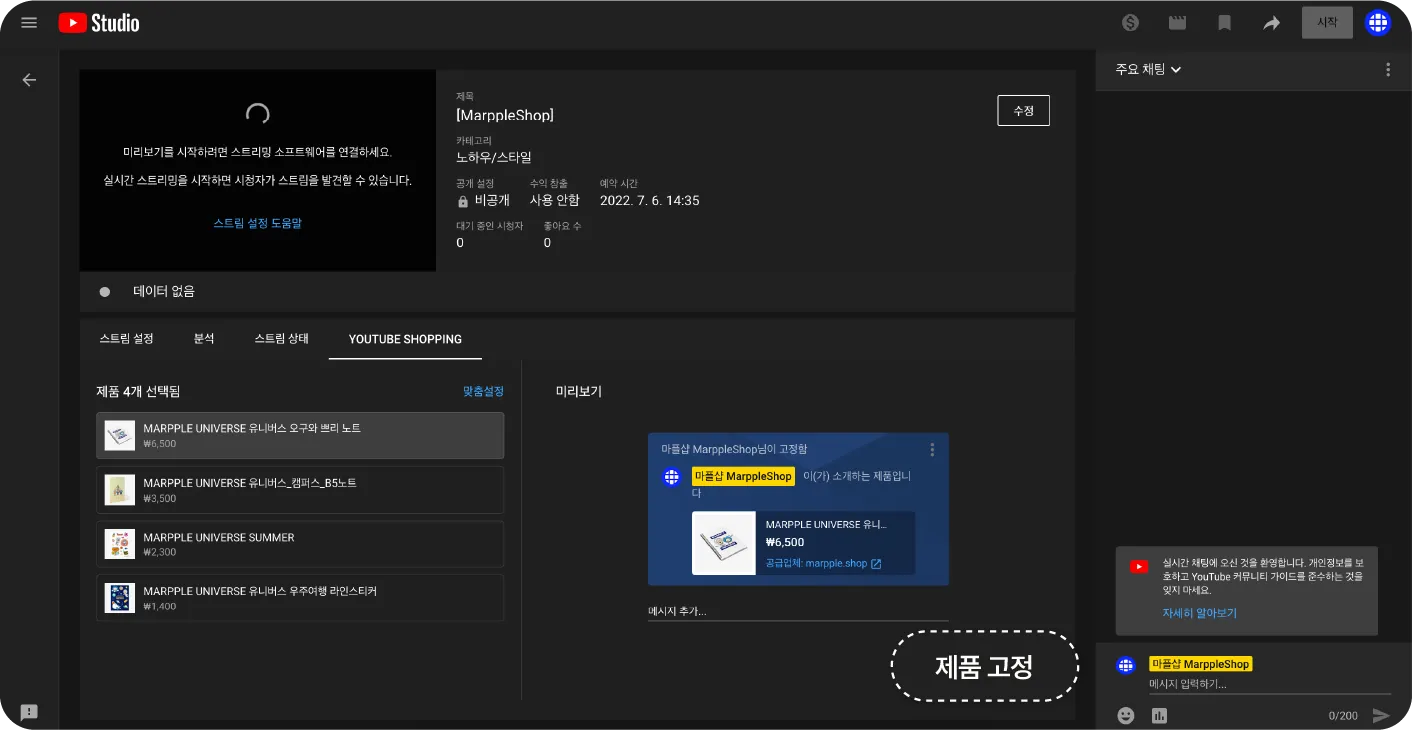Screen dimensions: 1412x730
Task: Click the 우주여행 라인스티커 product thumbnail
Action: [120, 598]
